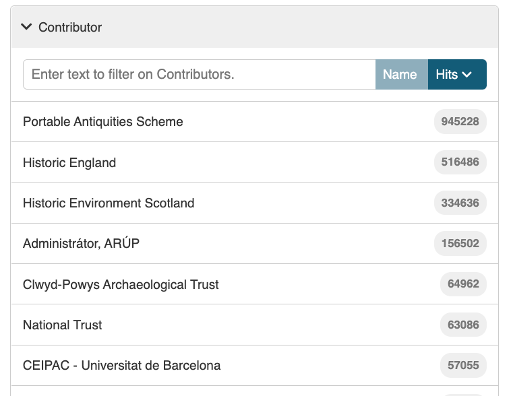
Task: Toggle Hits sort direction arrow
Action: [x=467, y=75]
